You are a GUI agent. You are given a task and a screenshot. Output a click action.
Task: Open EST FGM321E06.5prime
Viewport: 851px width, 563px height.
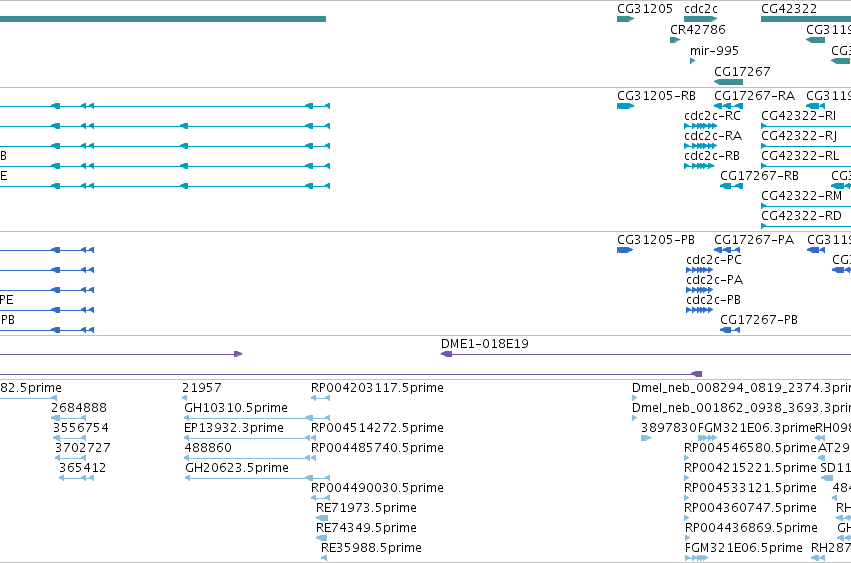744,548
